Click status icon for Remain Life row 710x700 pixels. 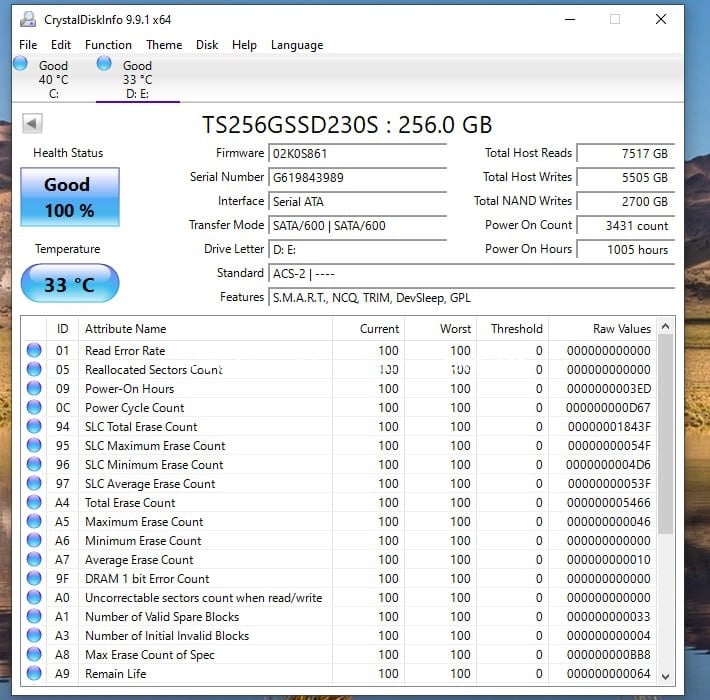pyautogui.click(x=34, y=673)
